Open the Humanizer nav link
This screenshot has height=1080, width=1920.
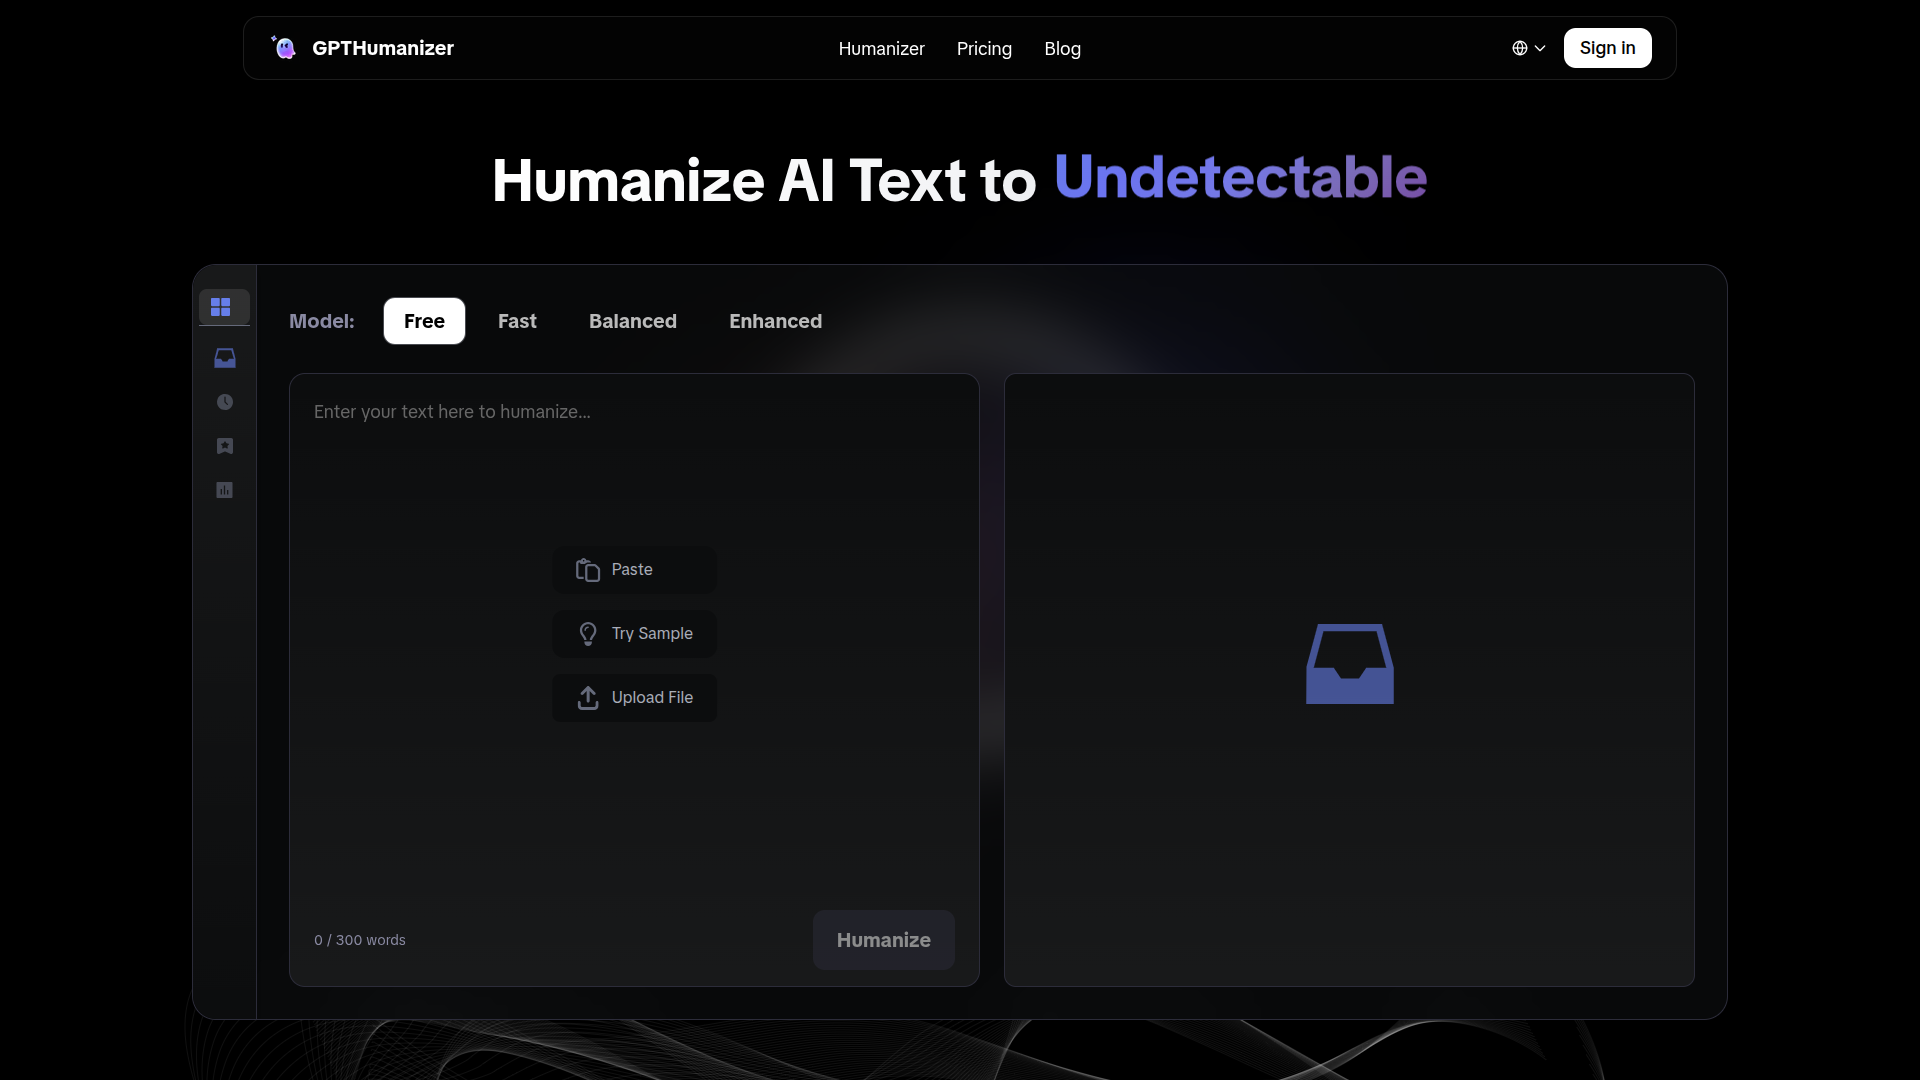(x=881, y=49)
